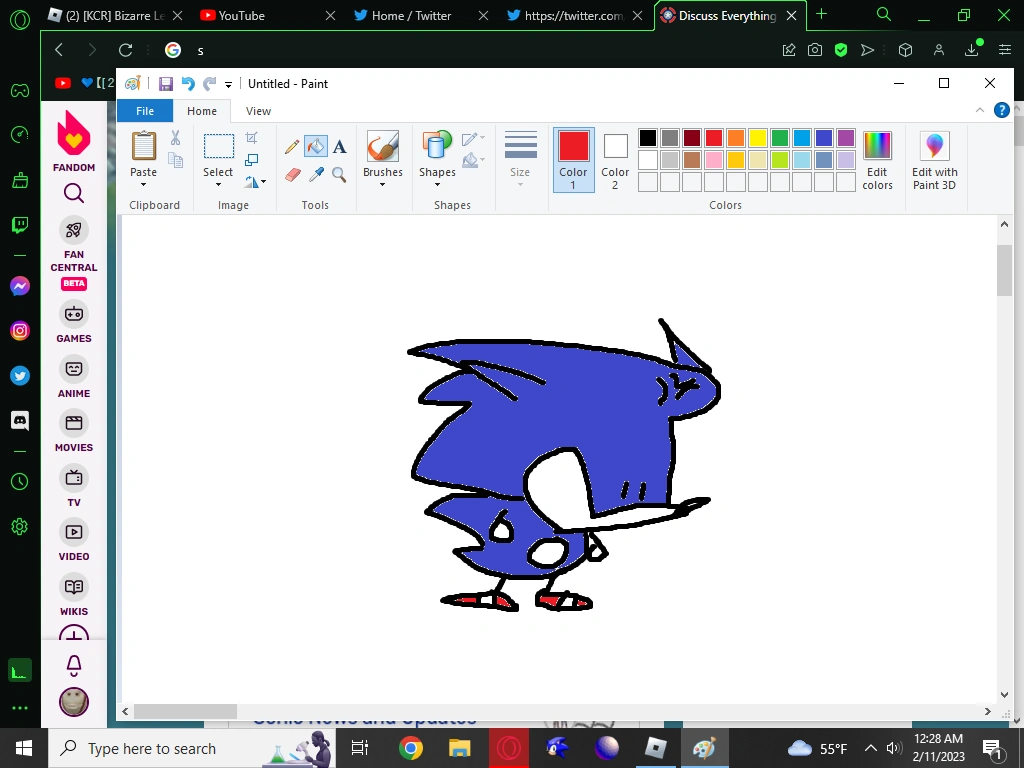Pick the yellow color swatch
The image size is (1024, 768).
pyautogui.click(x=758, y=138)
